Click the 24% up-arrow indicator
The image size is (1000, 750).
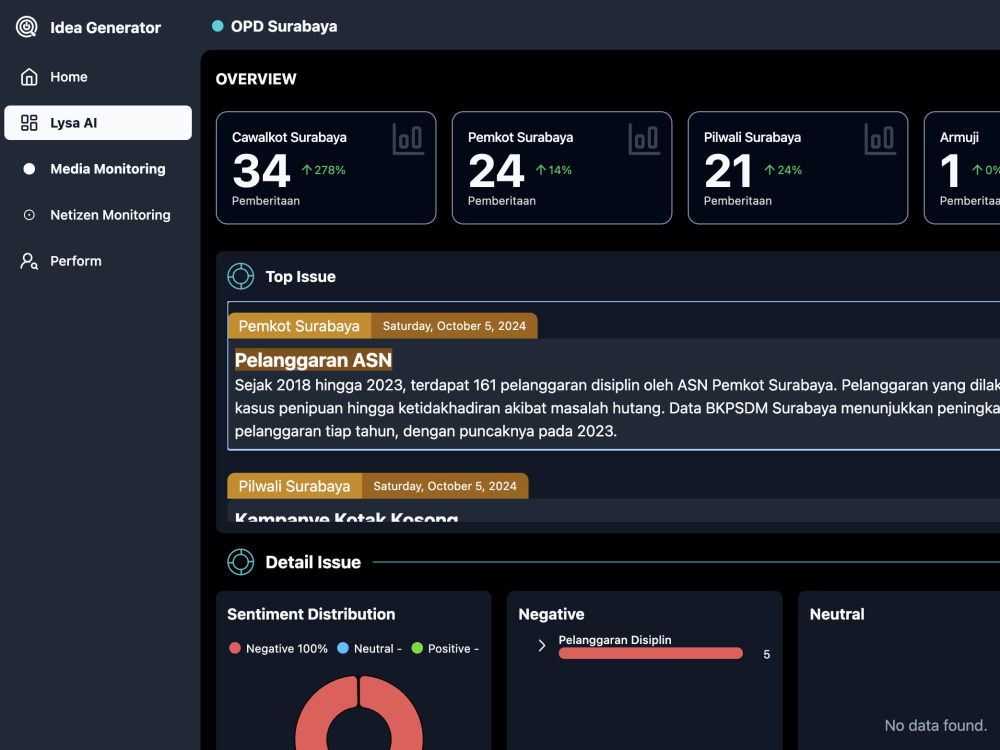click(783, 170)
